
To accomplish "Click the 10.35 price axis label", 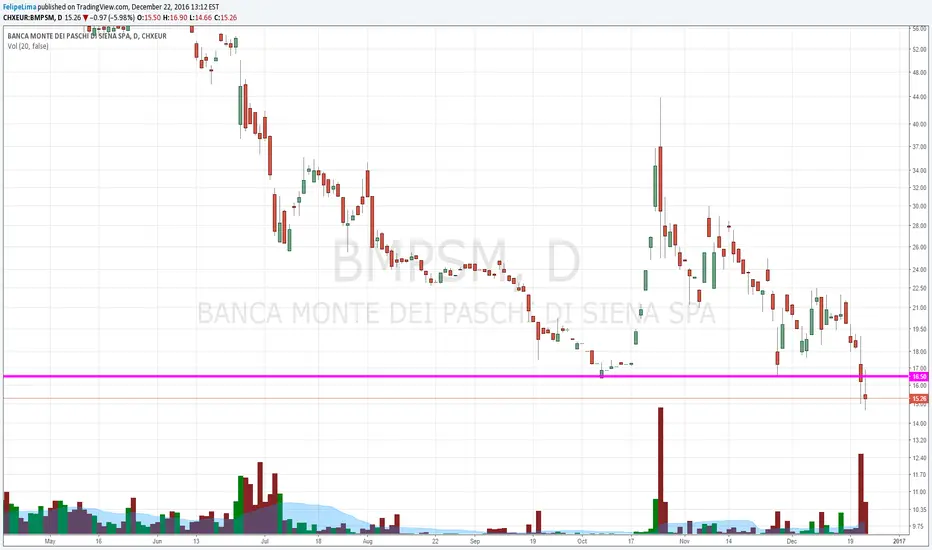I will coord(919,510).
